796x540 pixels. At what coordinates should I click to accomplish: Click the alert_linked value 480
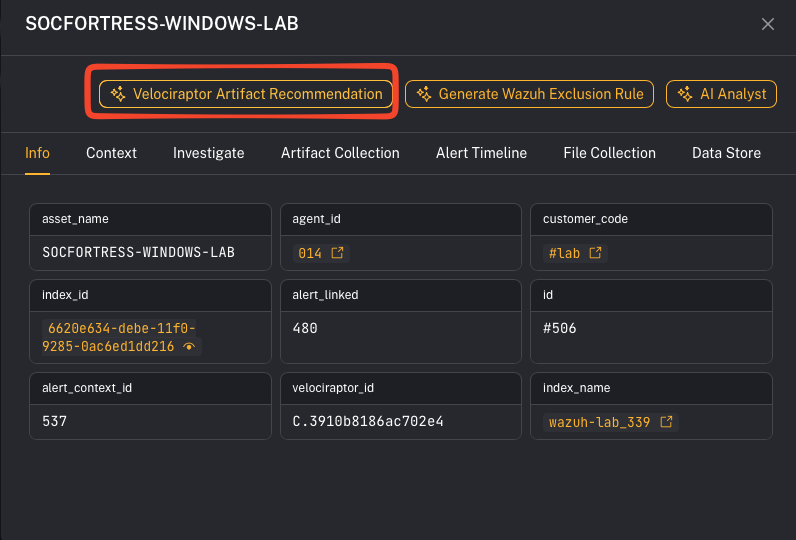click(x=305, y=328)
